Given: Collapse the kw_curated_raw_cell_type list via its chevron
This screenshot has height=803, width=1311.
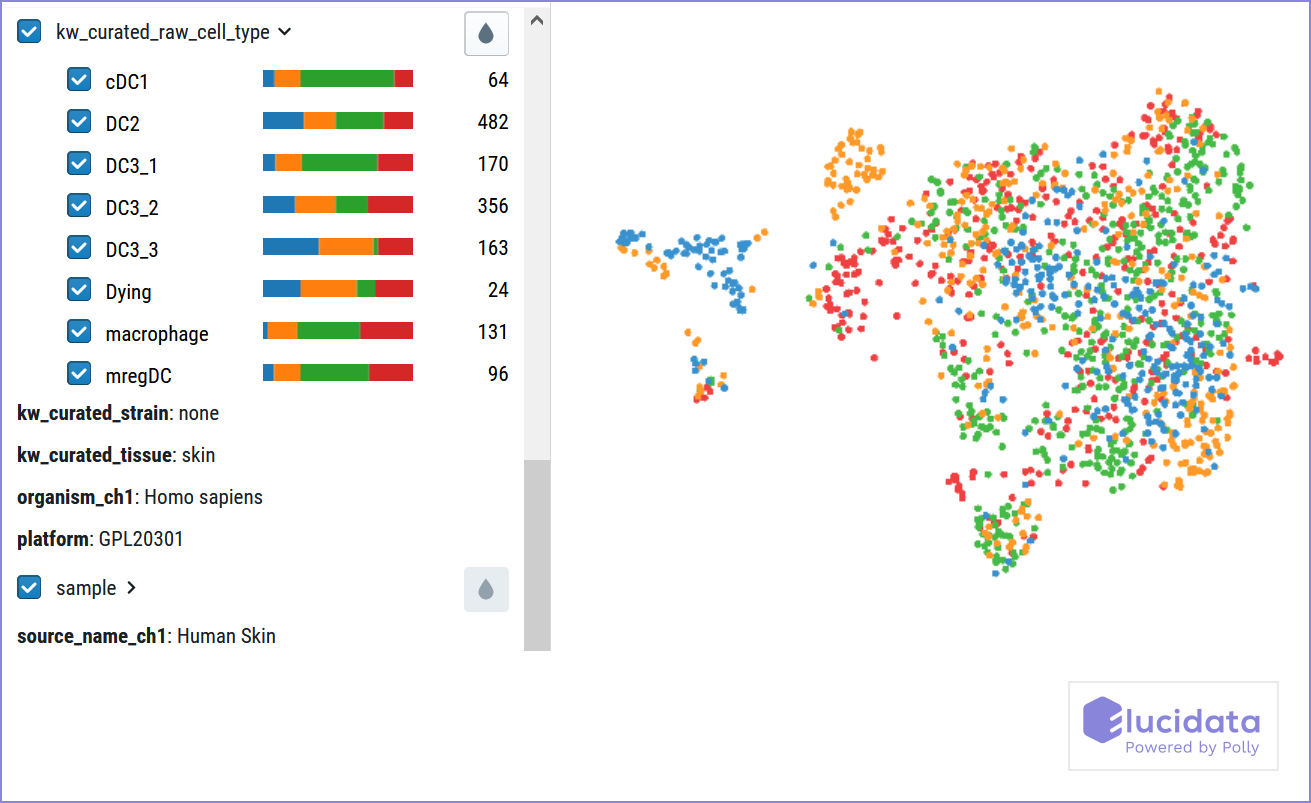Looking at the screenshot, I should click(284, 31).
